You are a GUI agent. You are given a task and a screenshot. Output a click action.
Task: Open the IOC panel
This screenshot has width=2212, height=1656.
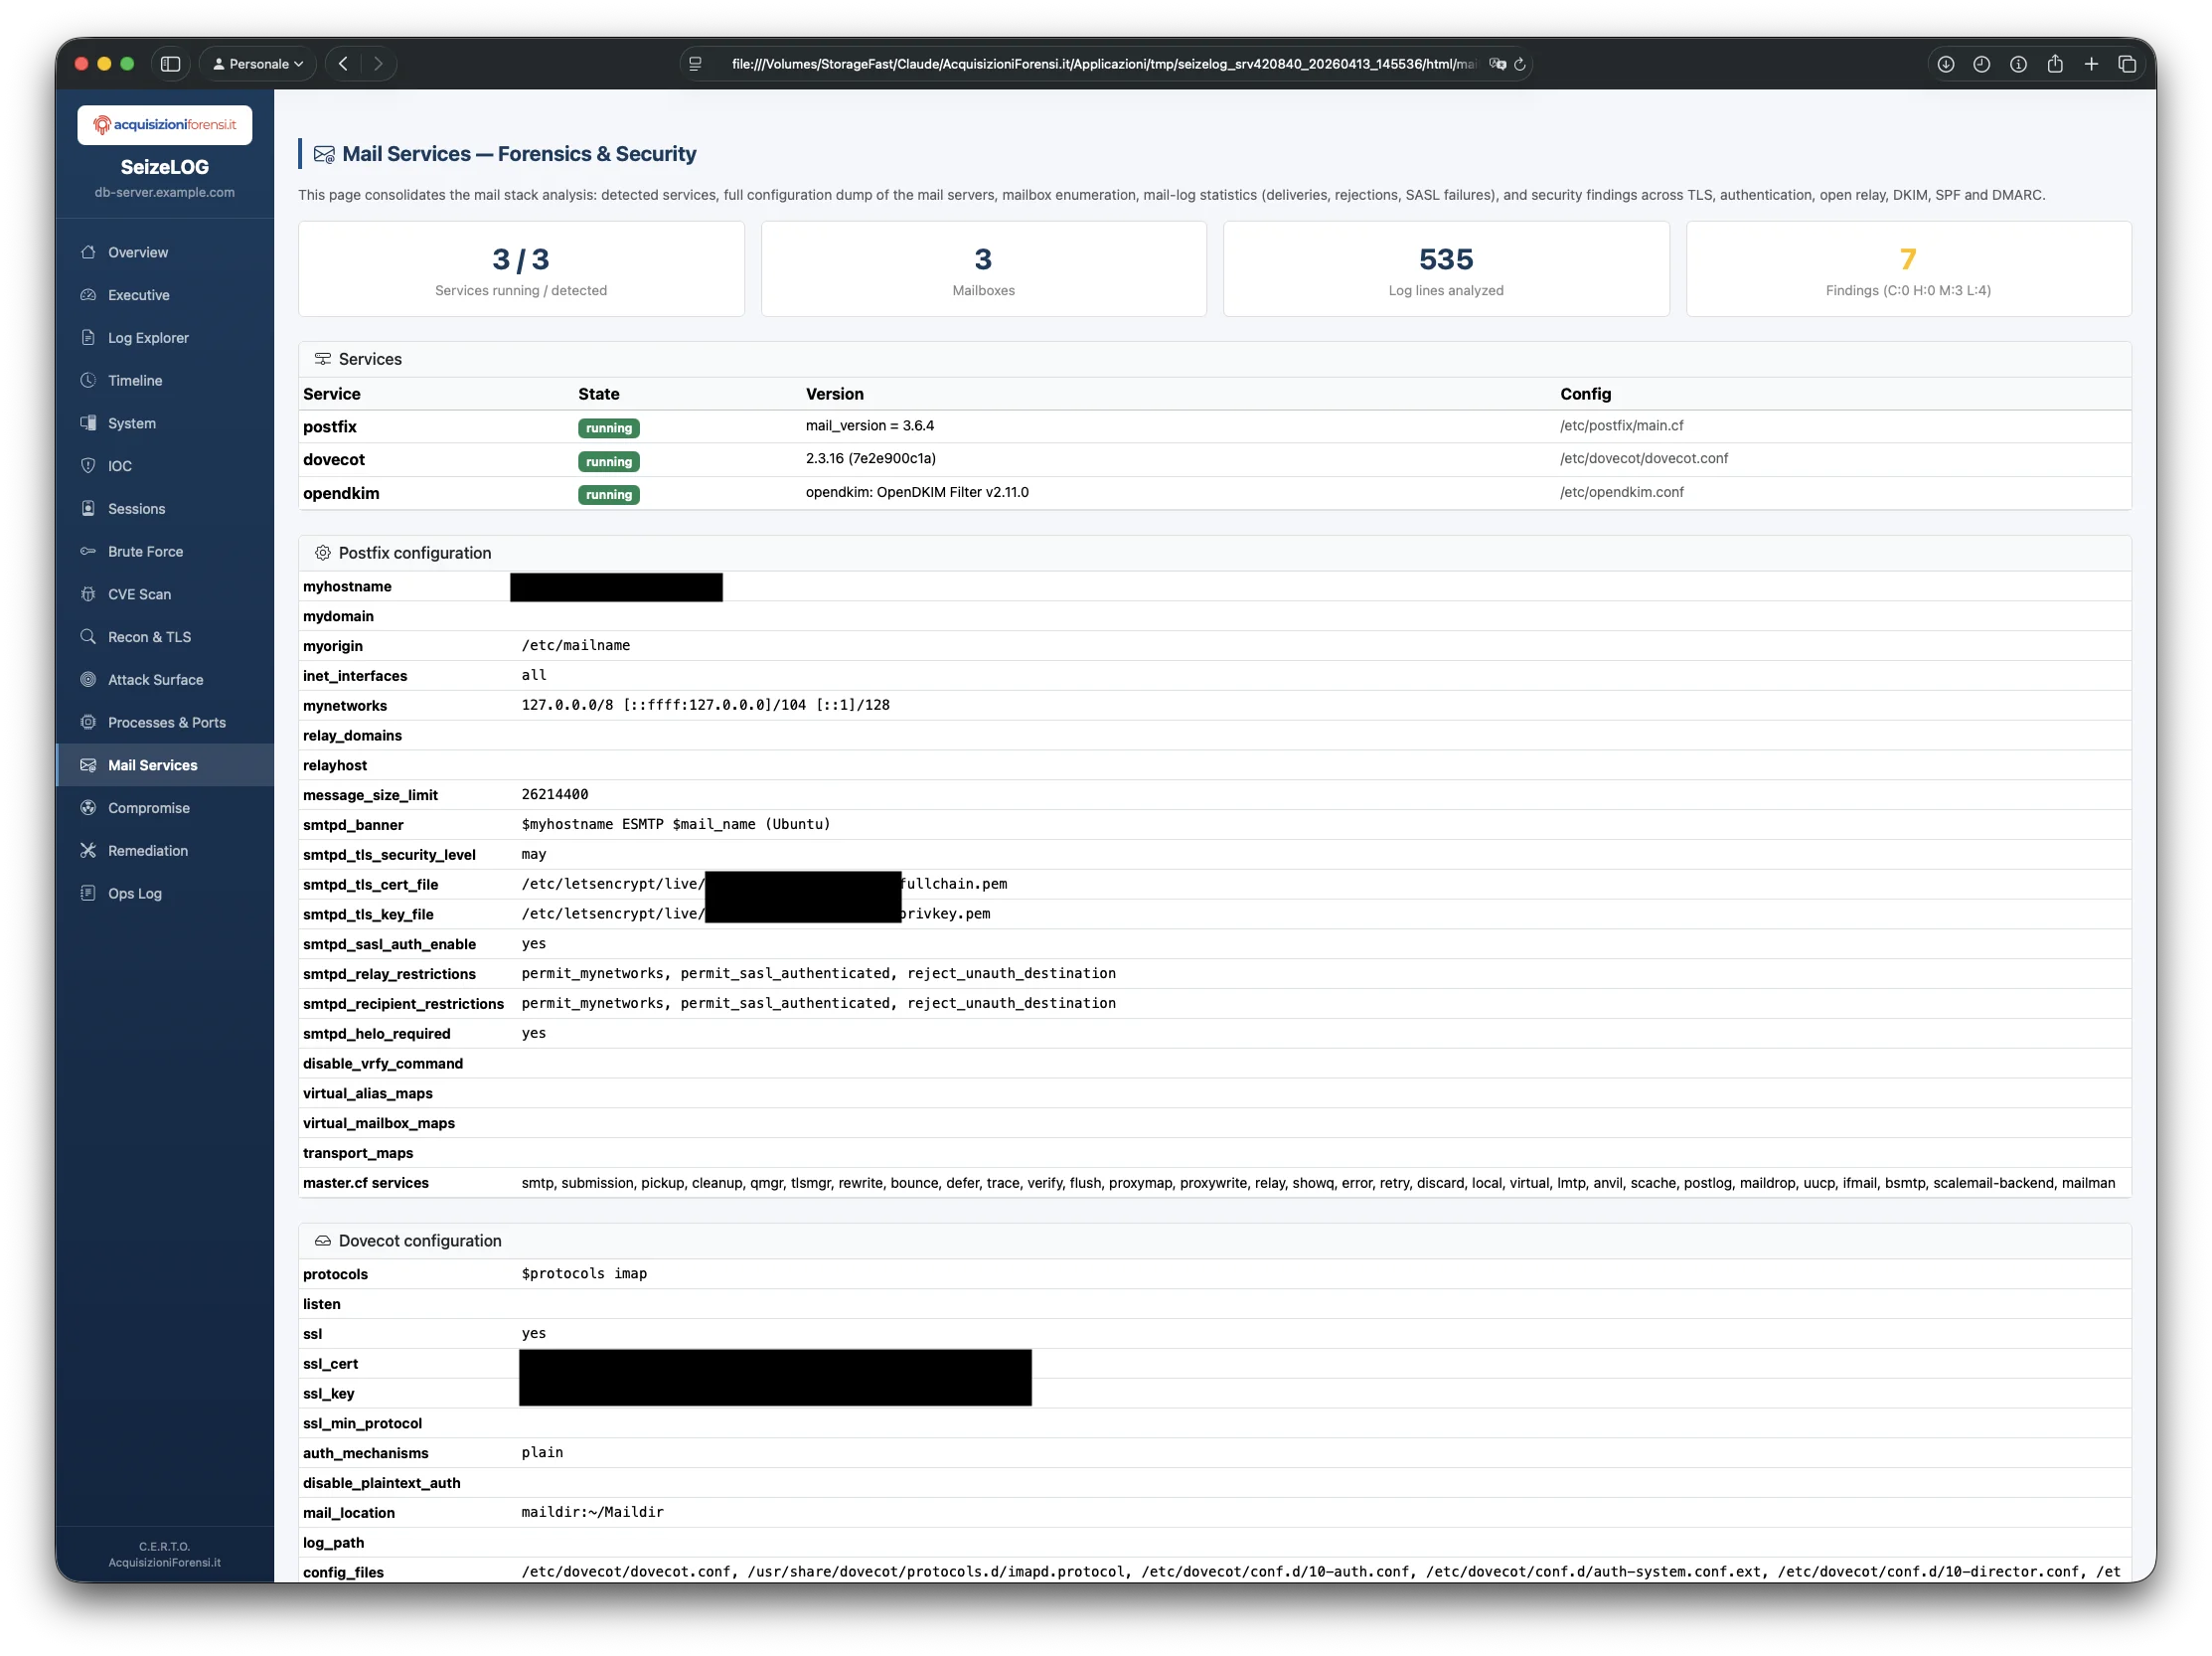click(120, 465)
